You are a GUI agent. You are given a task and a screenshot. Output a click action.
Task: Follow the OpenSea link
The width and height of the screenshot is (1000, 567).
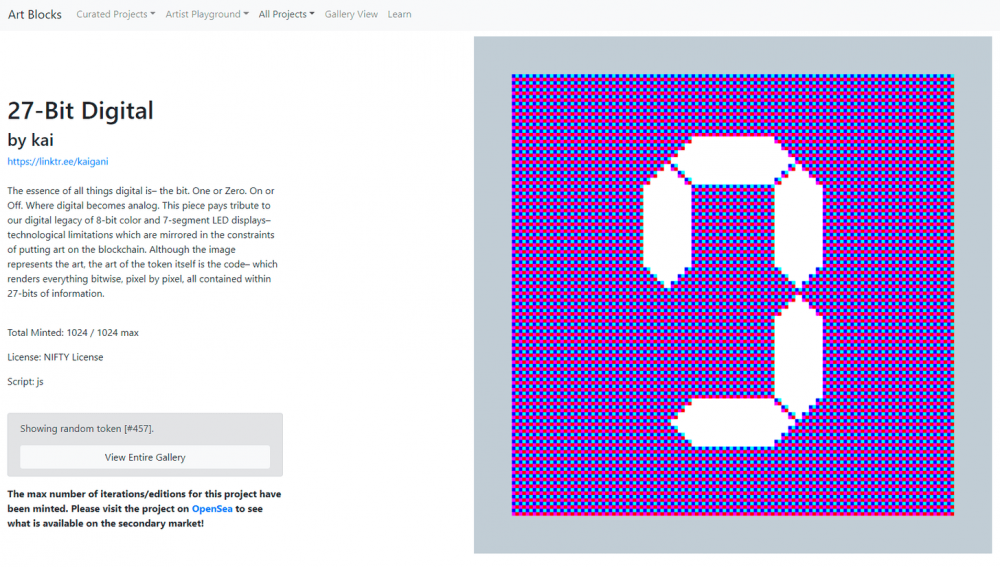pyautogui.click(x=212, y=509)
